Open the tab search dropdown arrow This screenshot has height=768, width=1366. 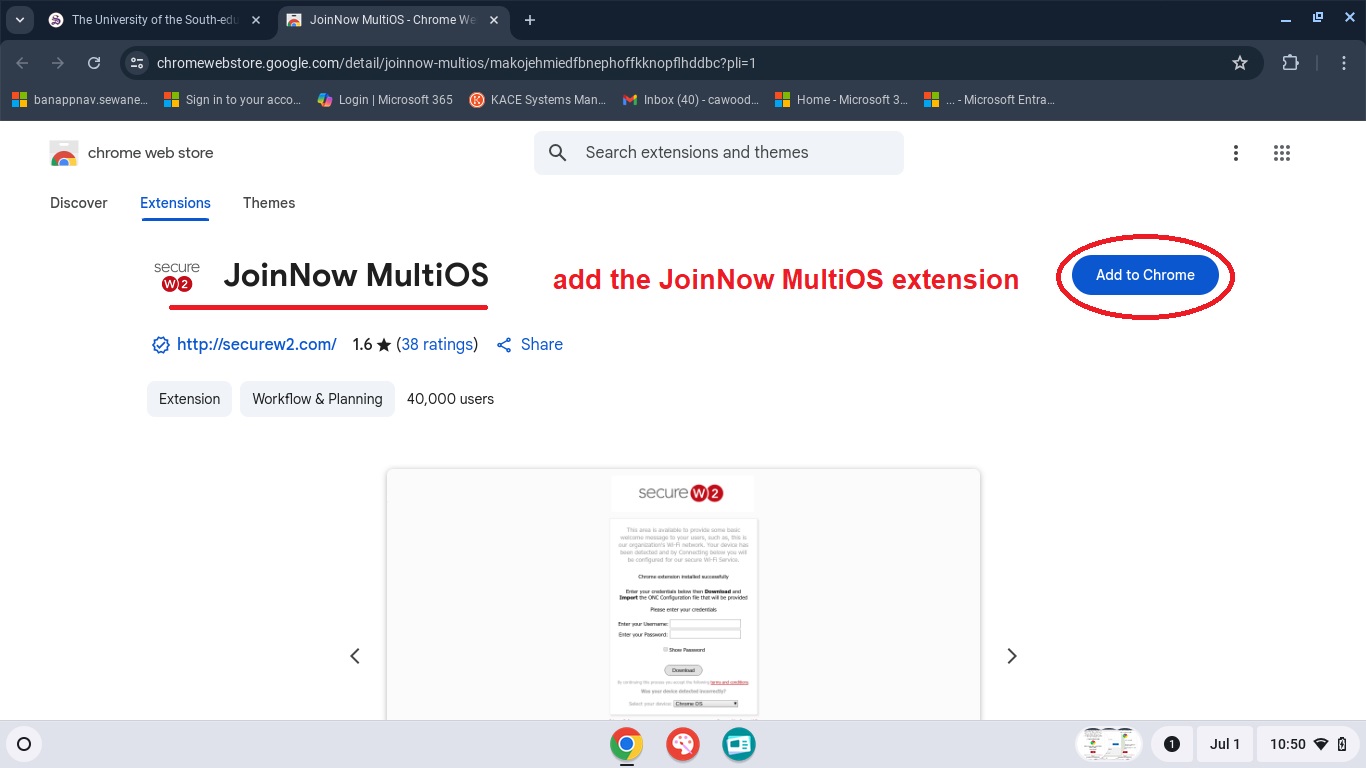point(20,20)
